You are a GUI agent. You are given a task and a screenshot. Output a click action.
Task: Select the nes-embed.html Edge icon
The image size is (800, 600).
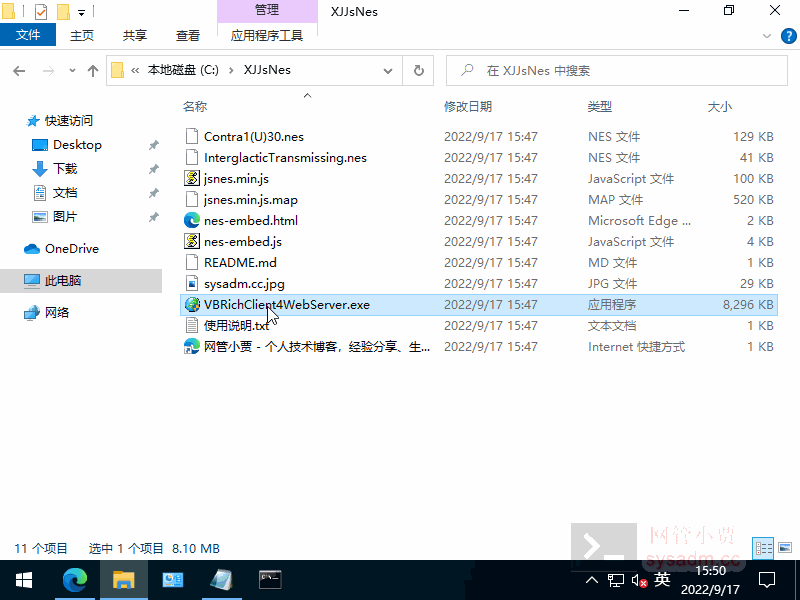(192, 220)
